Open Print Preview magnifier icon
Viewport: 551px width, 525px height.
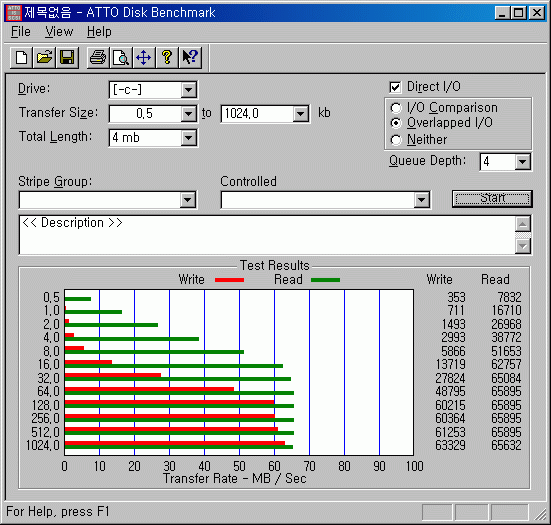coord(121,58)
